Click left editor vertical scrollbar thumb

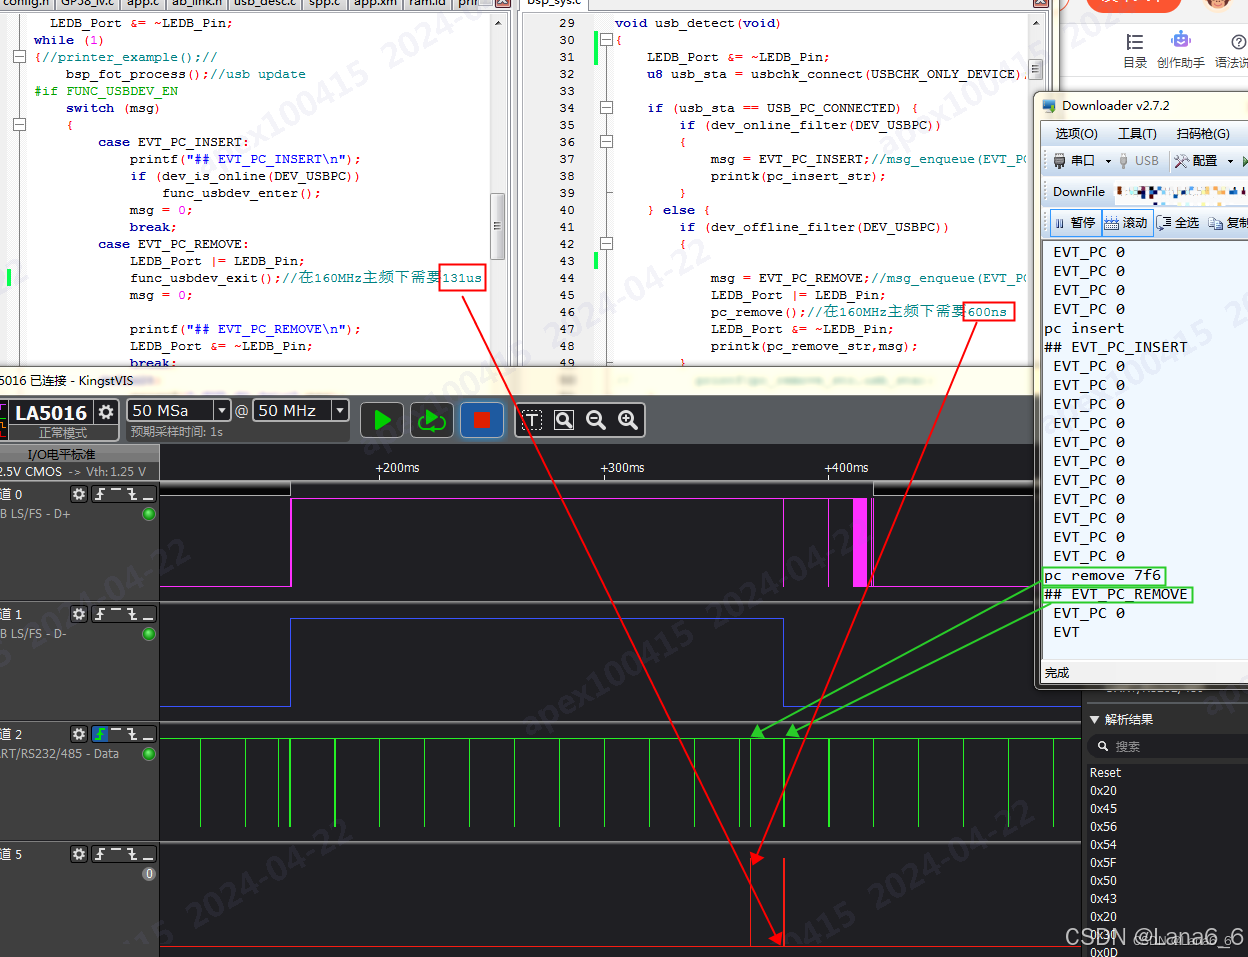click(x=497, y=226)
